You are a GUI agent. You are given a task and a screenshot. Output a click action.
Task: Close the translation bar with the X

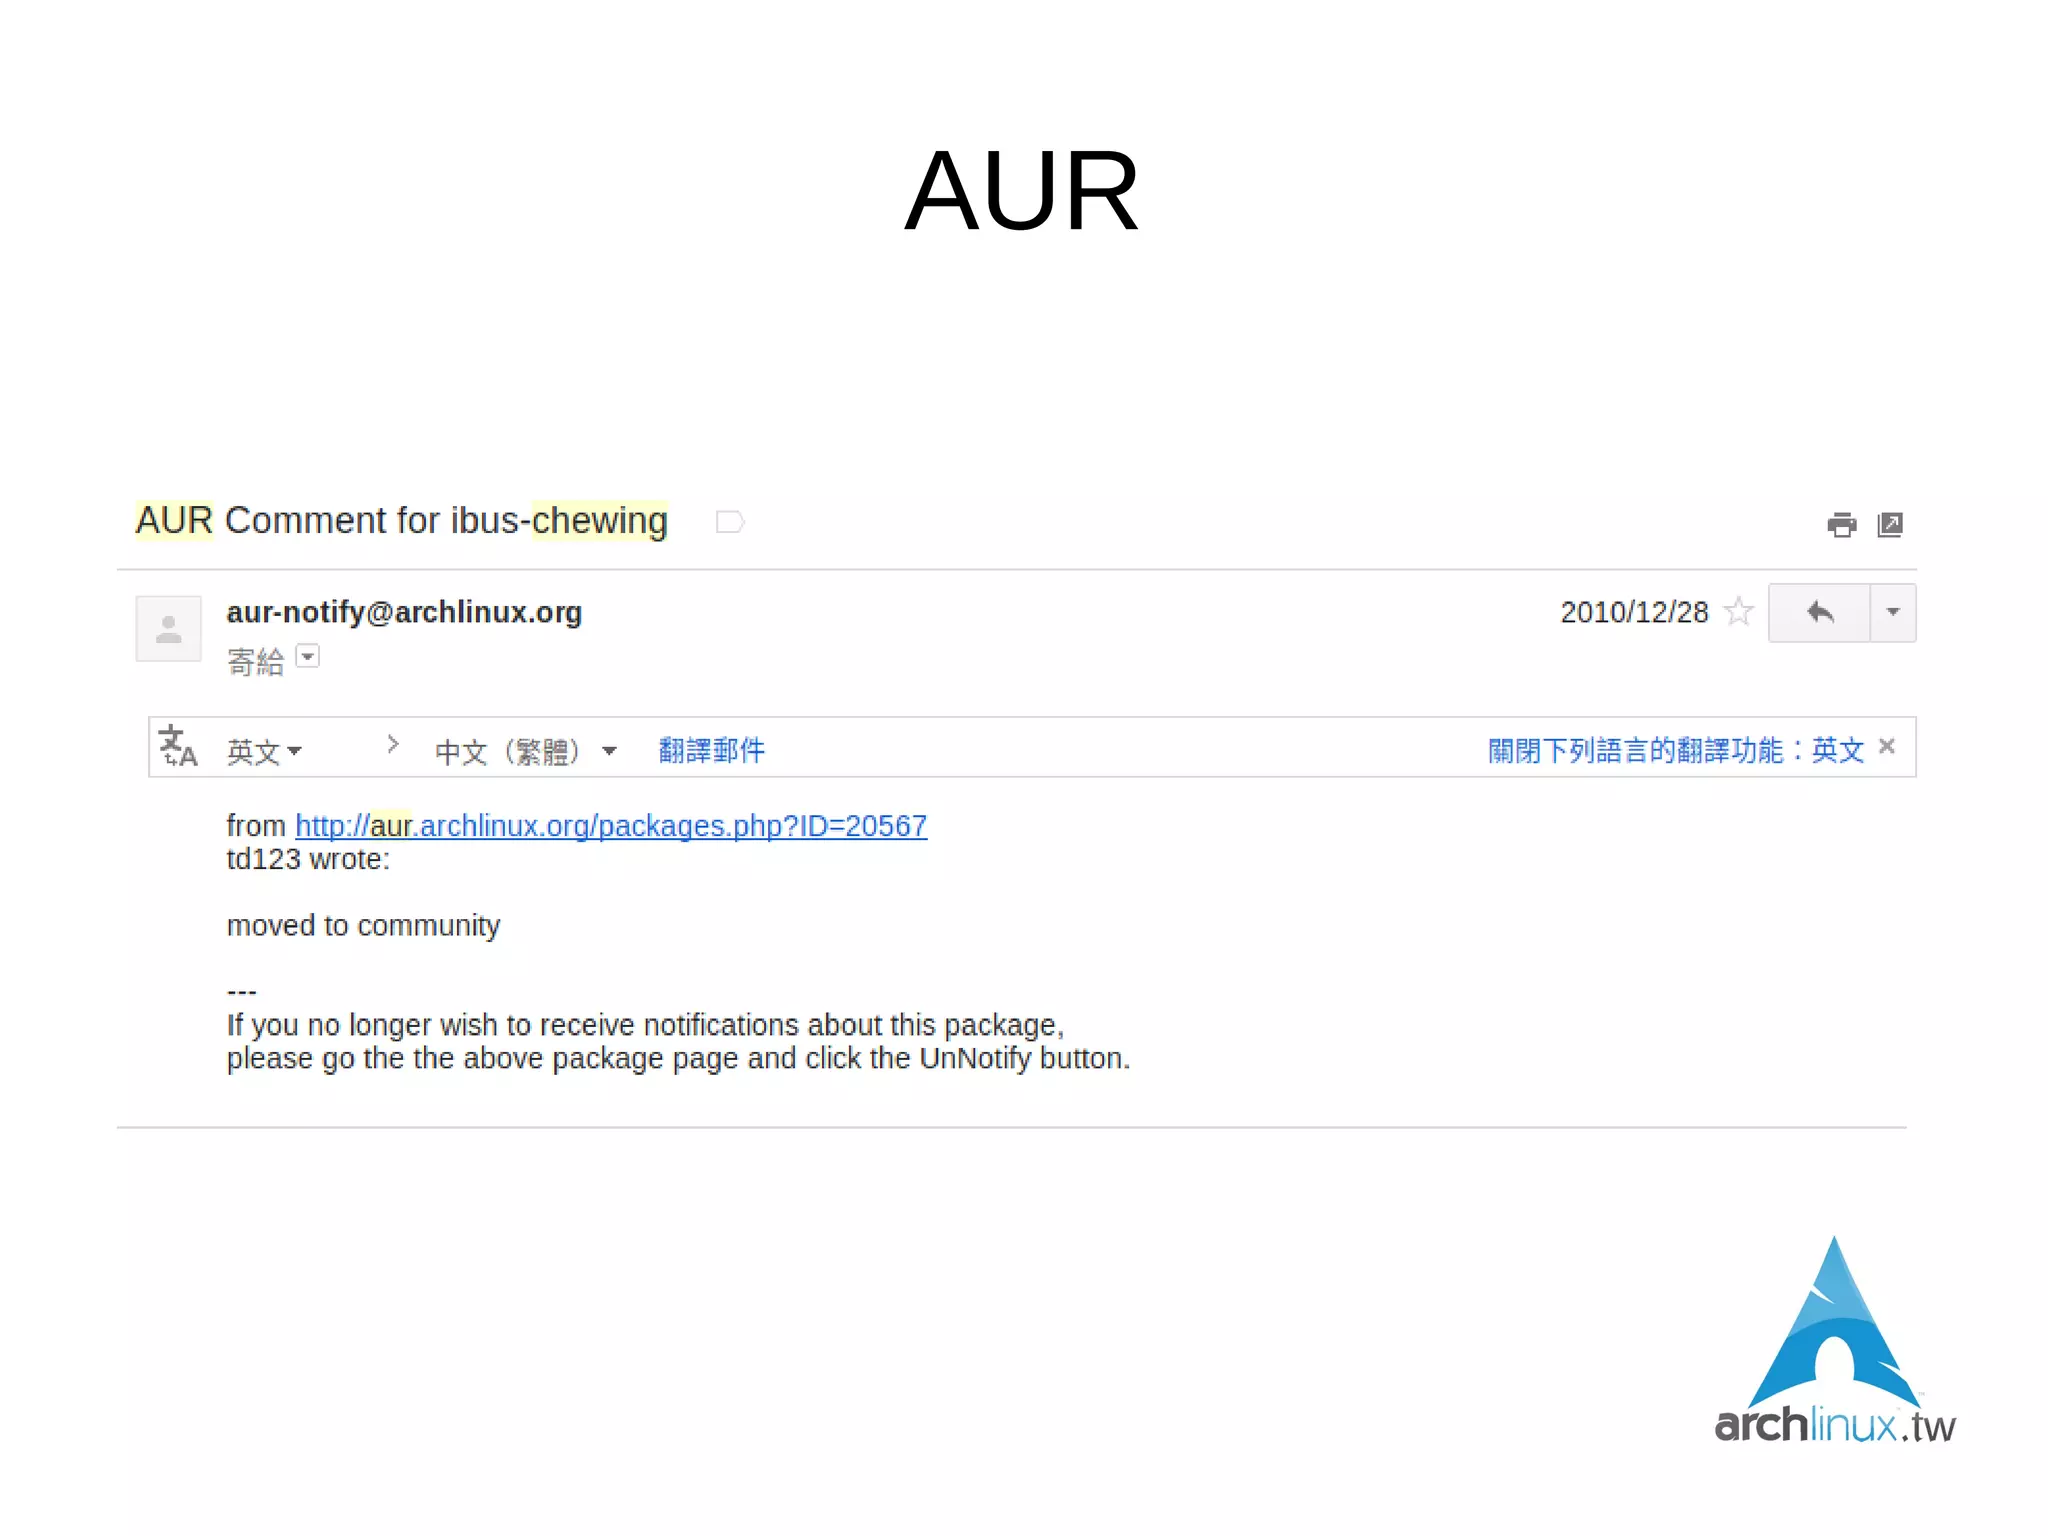[x=1887, y=746]
